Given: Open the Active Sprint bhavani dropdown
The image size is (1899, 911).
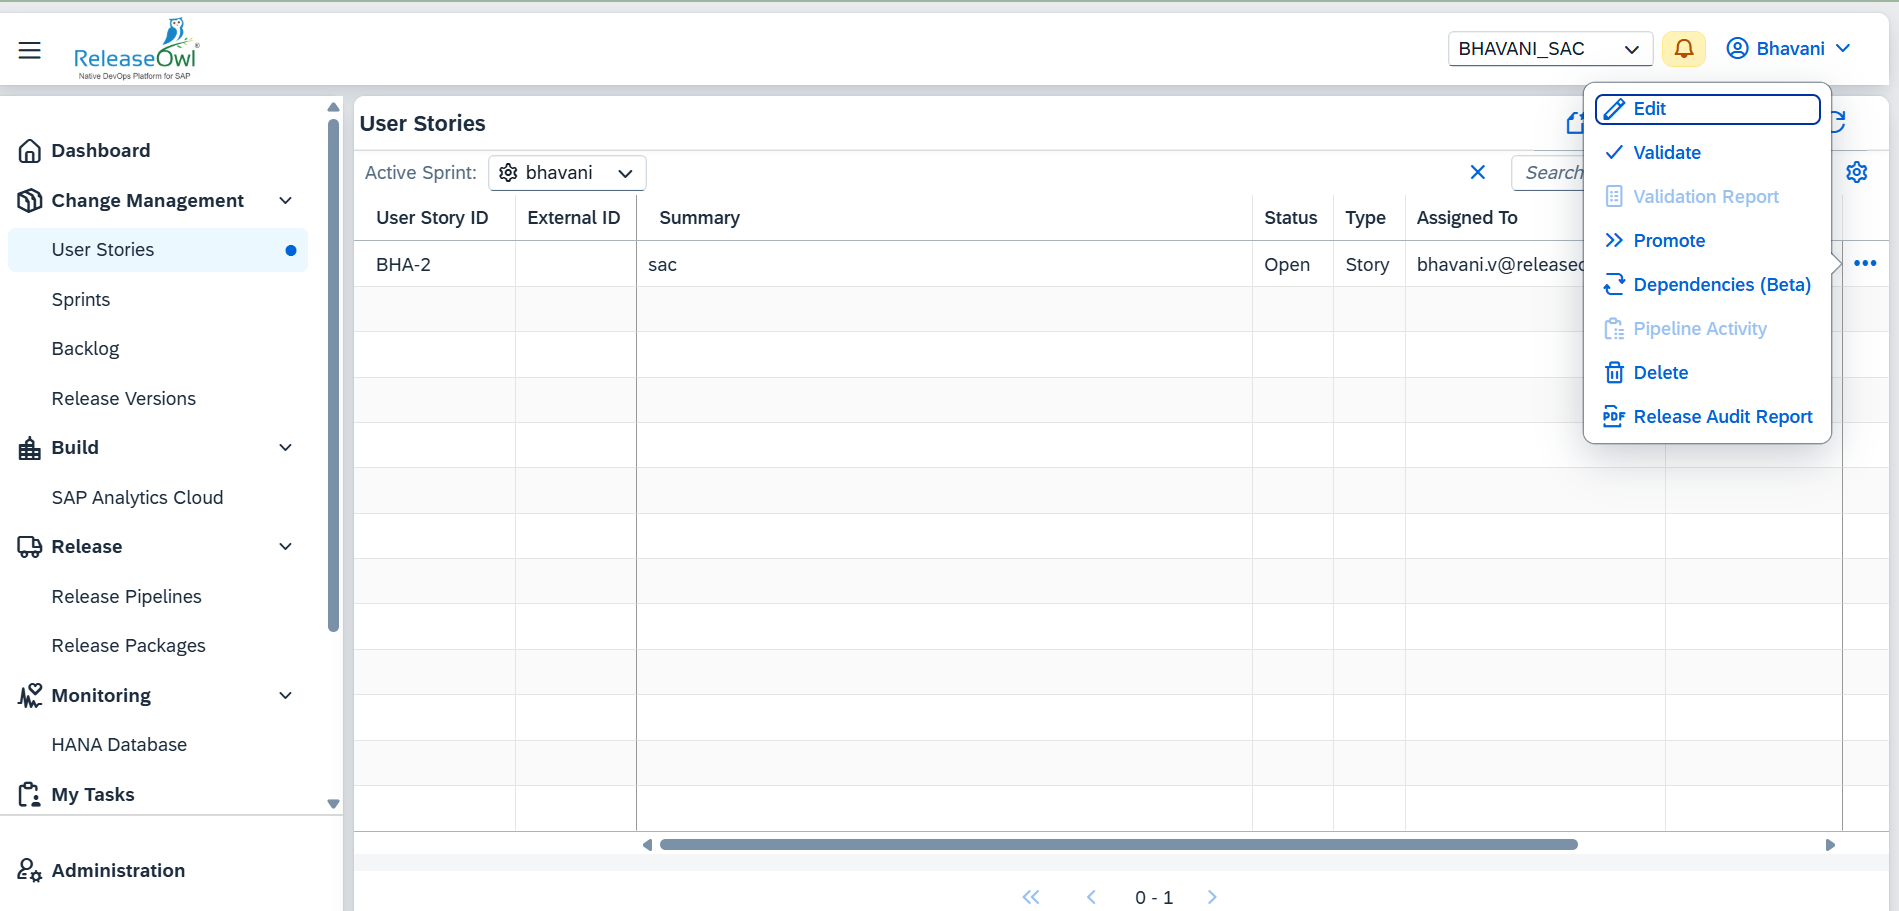Looking at the screenshot, I should pyautogui.click(x=567, y=173).
